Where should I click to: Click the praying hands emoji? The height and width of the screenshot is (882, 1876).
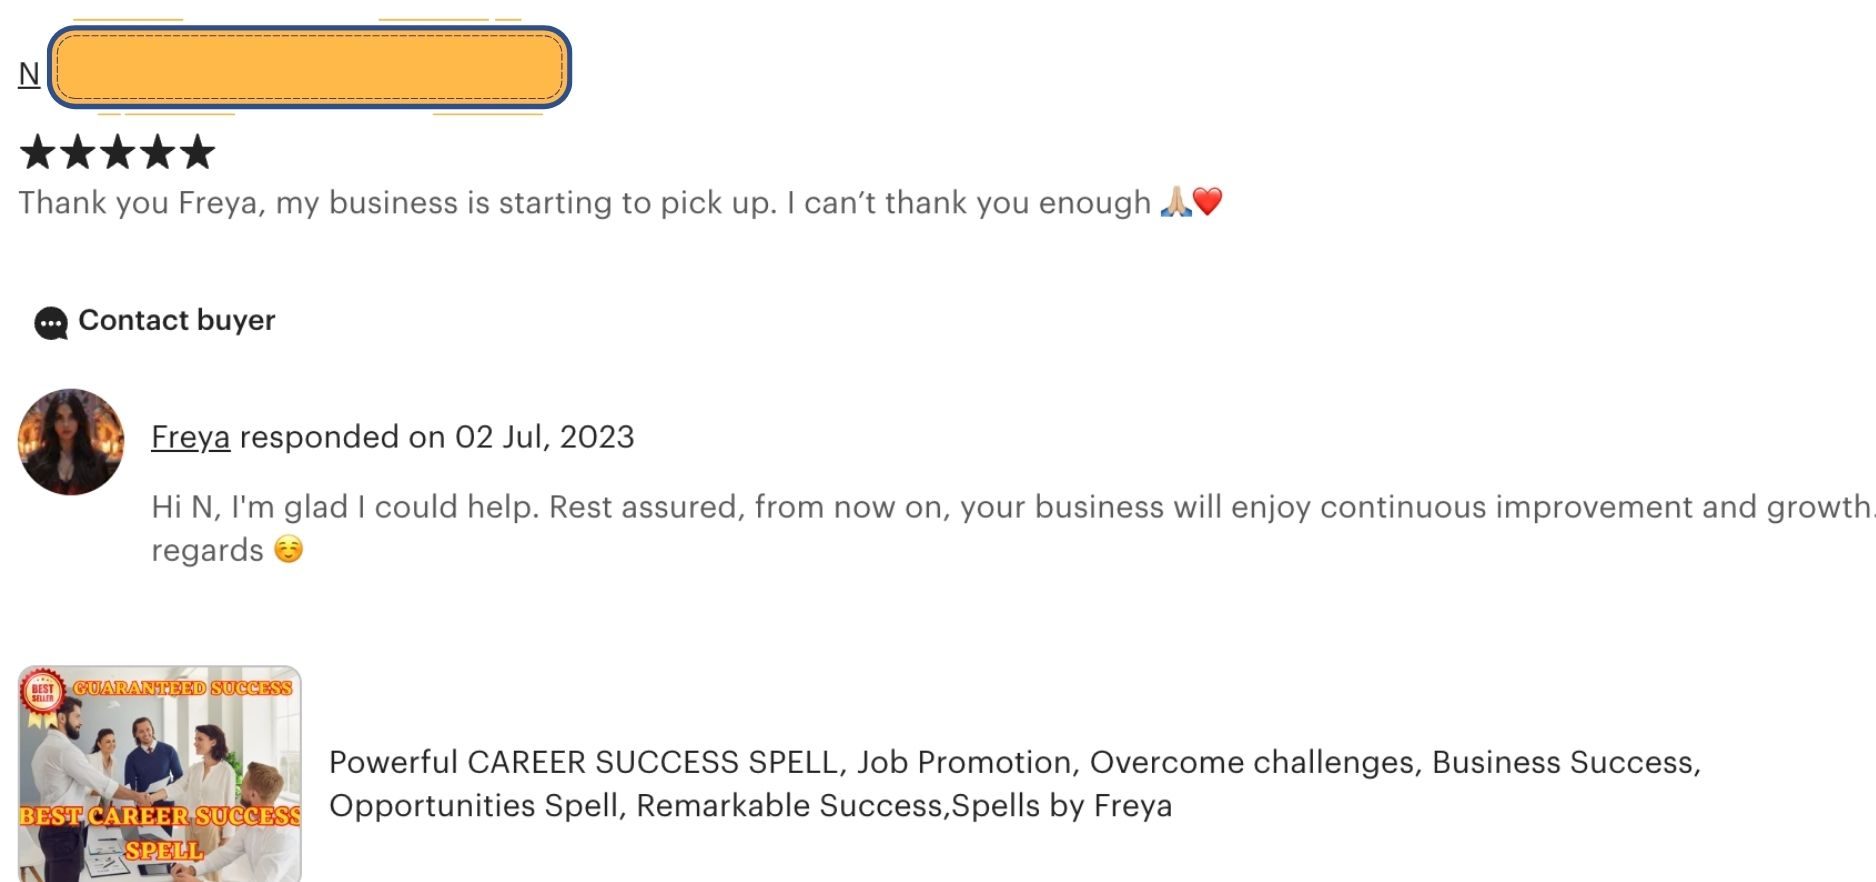[x=1175, y=202]
